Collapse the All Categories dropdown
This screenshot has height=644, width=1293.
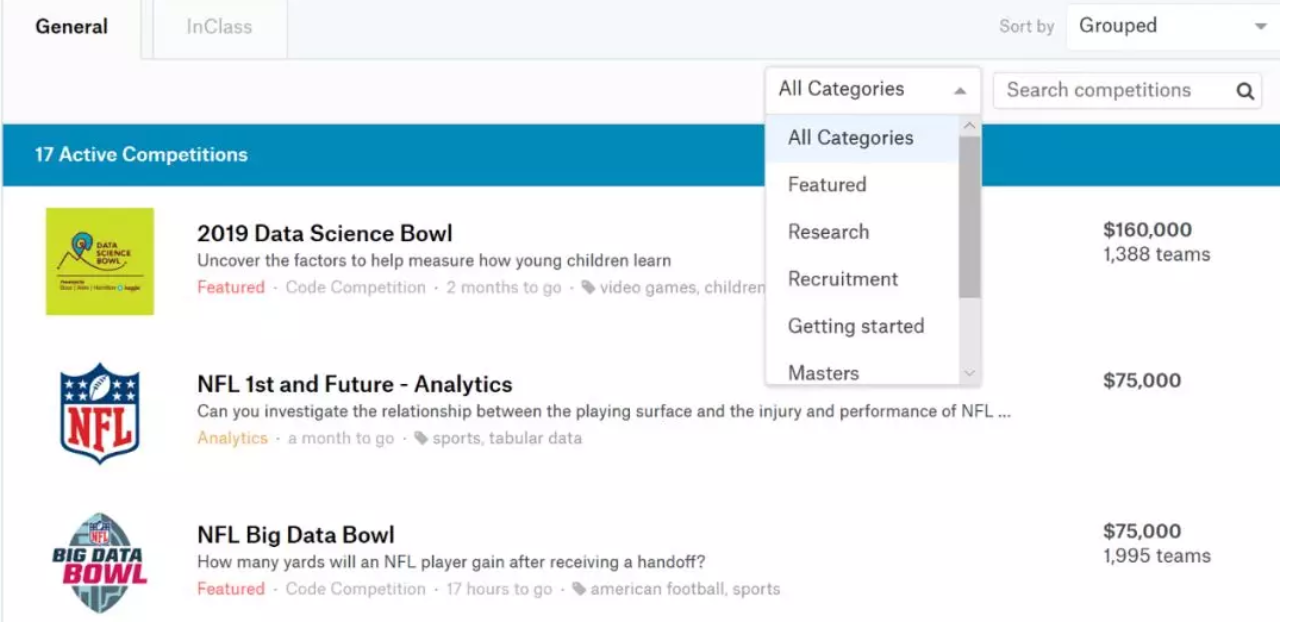coord(872,90)
